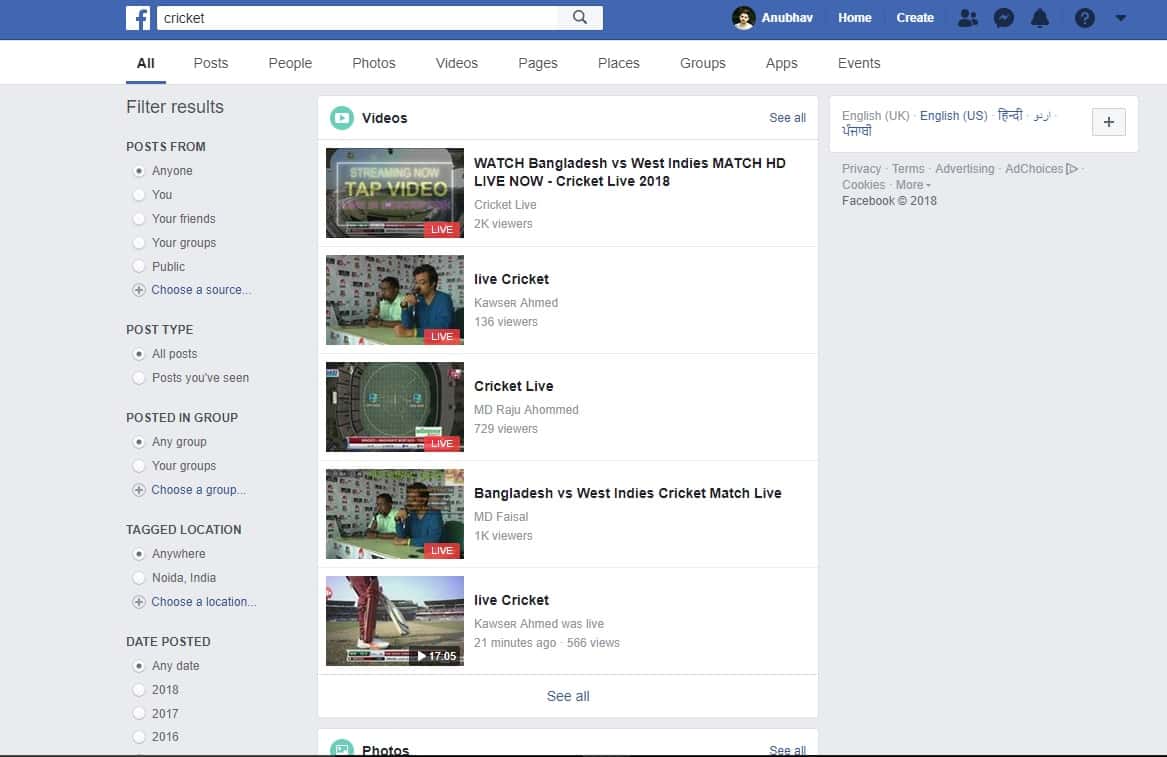
Task: Select the 2017 date filter
Action: pyautogui.click(x=138, y=714)
